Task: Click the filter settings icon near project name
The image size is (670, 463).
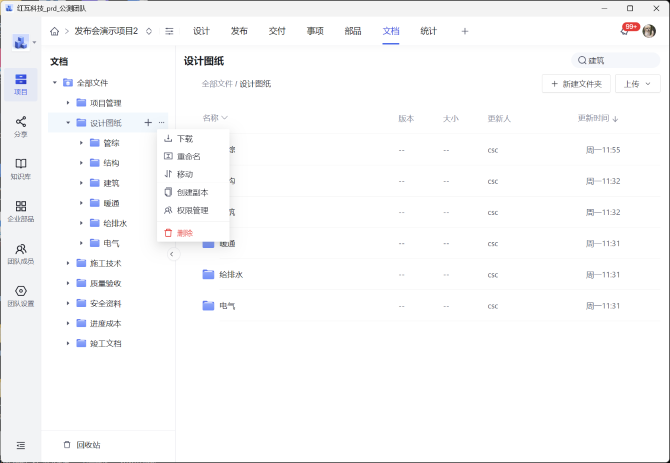Action: tap(169, 31)
